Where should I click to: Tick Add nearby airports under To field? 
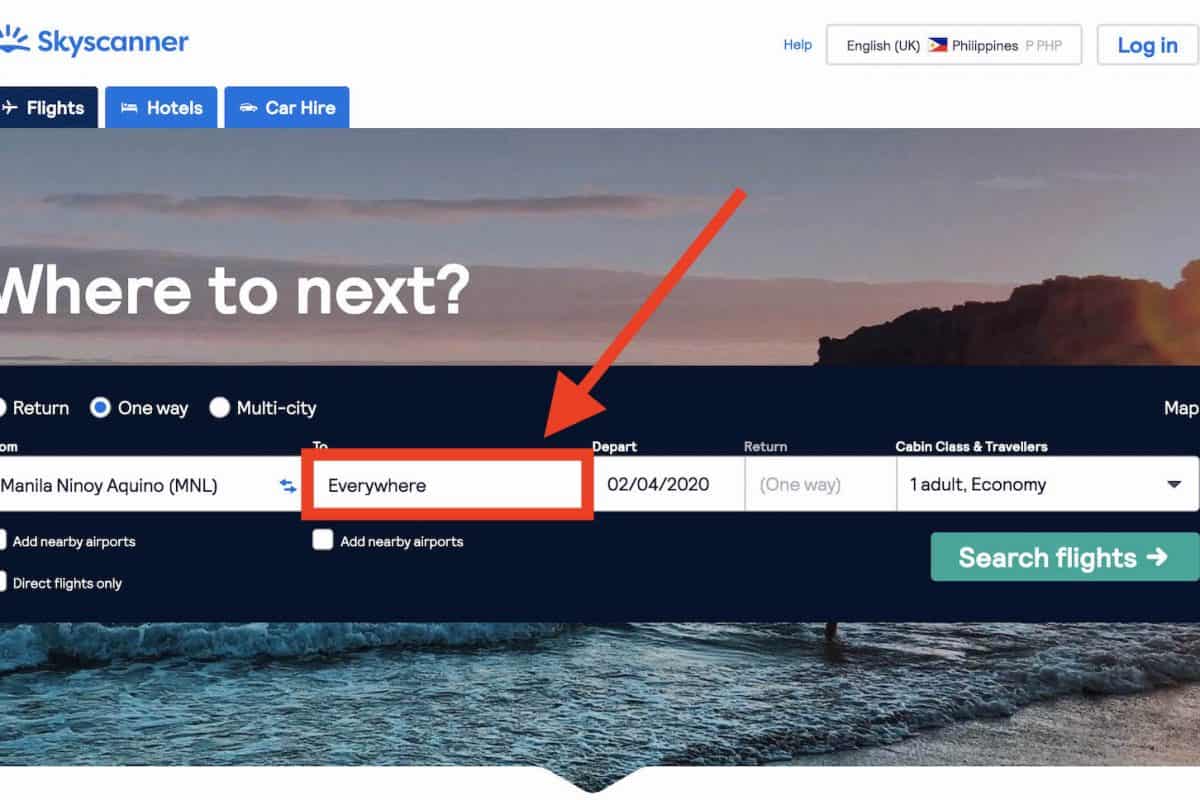323,541
